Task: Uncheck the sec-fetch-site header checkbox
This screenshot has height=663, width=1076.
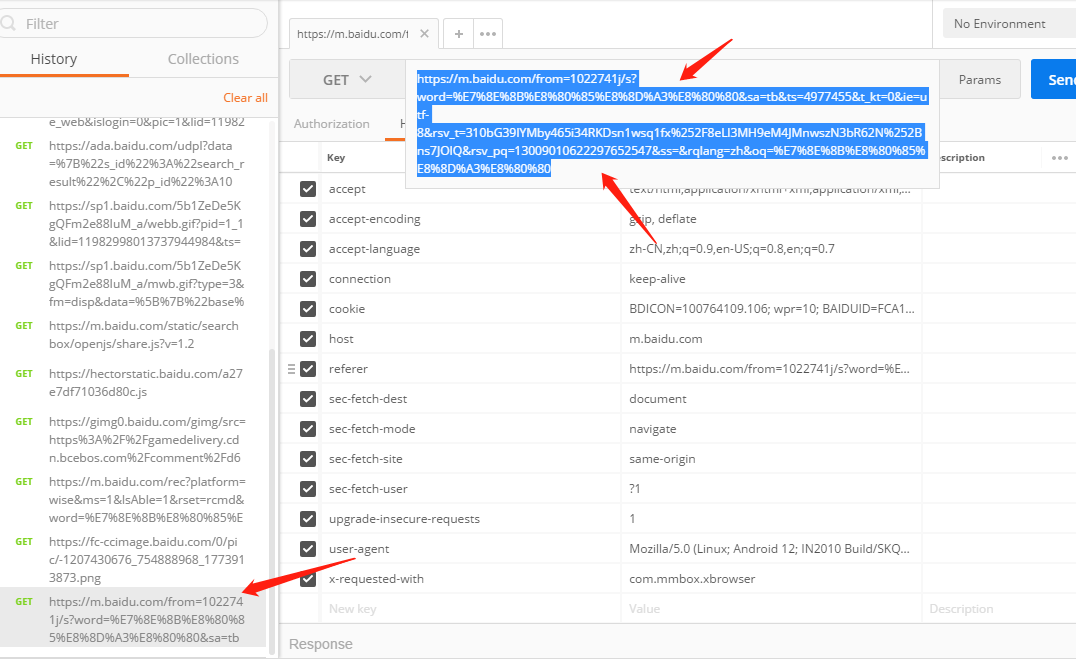Action: click(308, 459)
